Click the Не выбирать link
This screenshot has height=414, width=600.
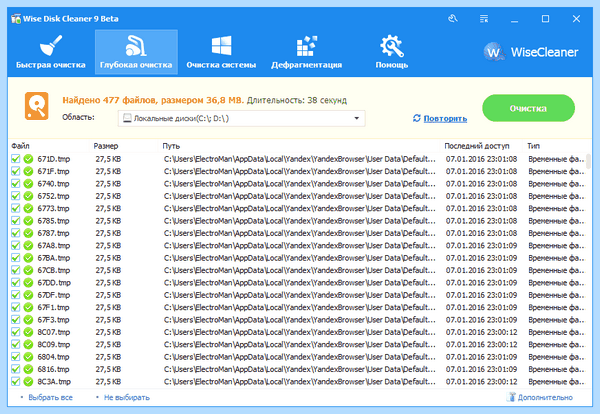[x=127, y=398]
